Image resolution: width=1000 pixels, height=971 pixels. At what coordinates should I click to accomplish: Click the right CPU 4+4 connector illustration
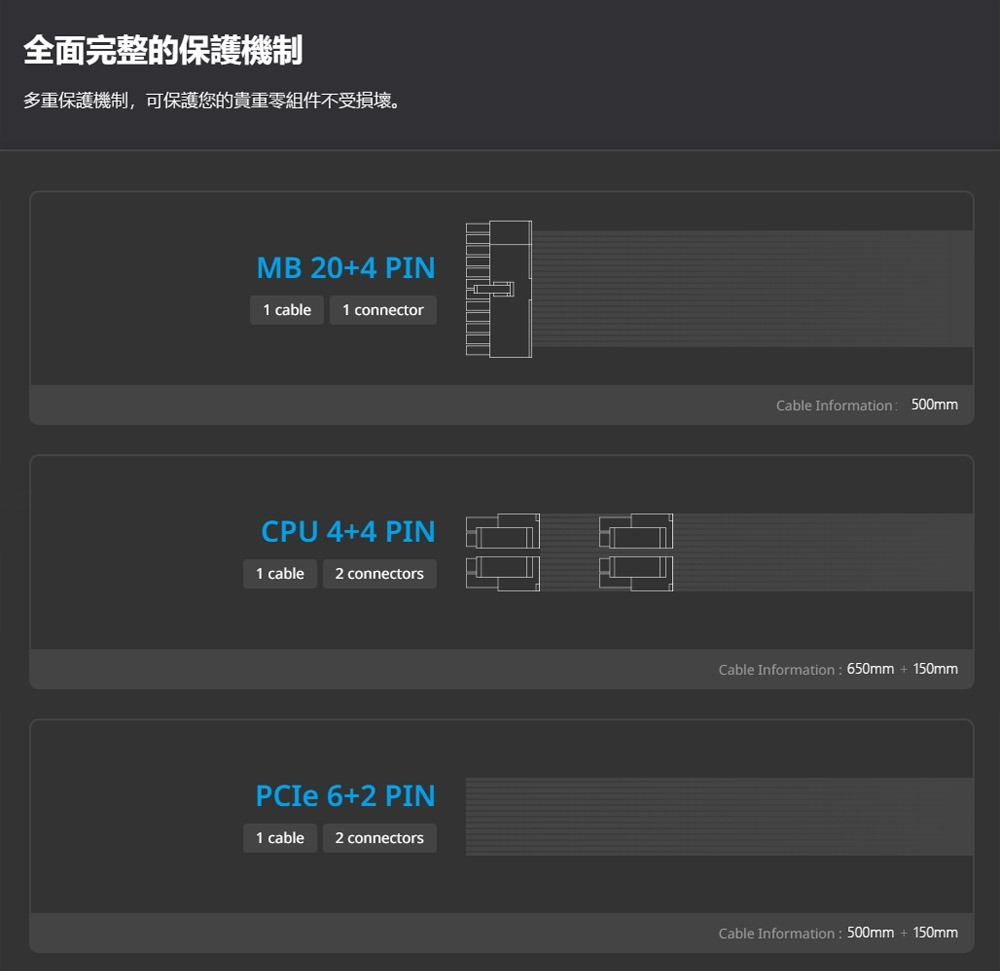(x=636, y=552)
